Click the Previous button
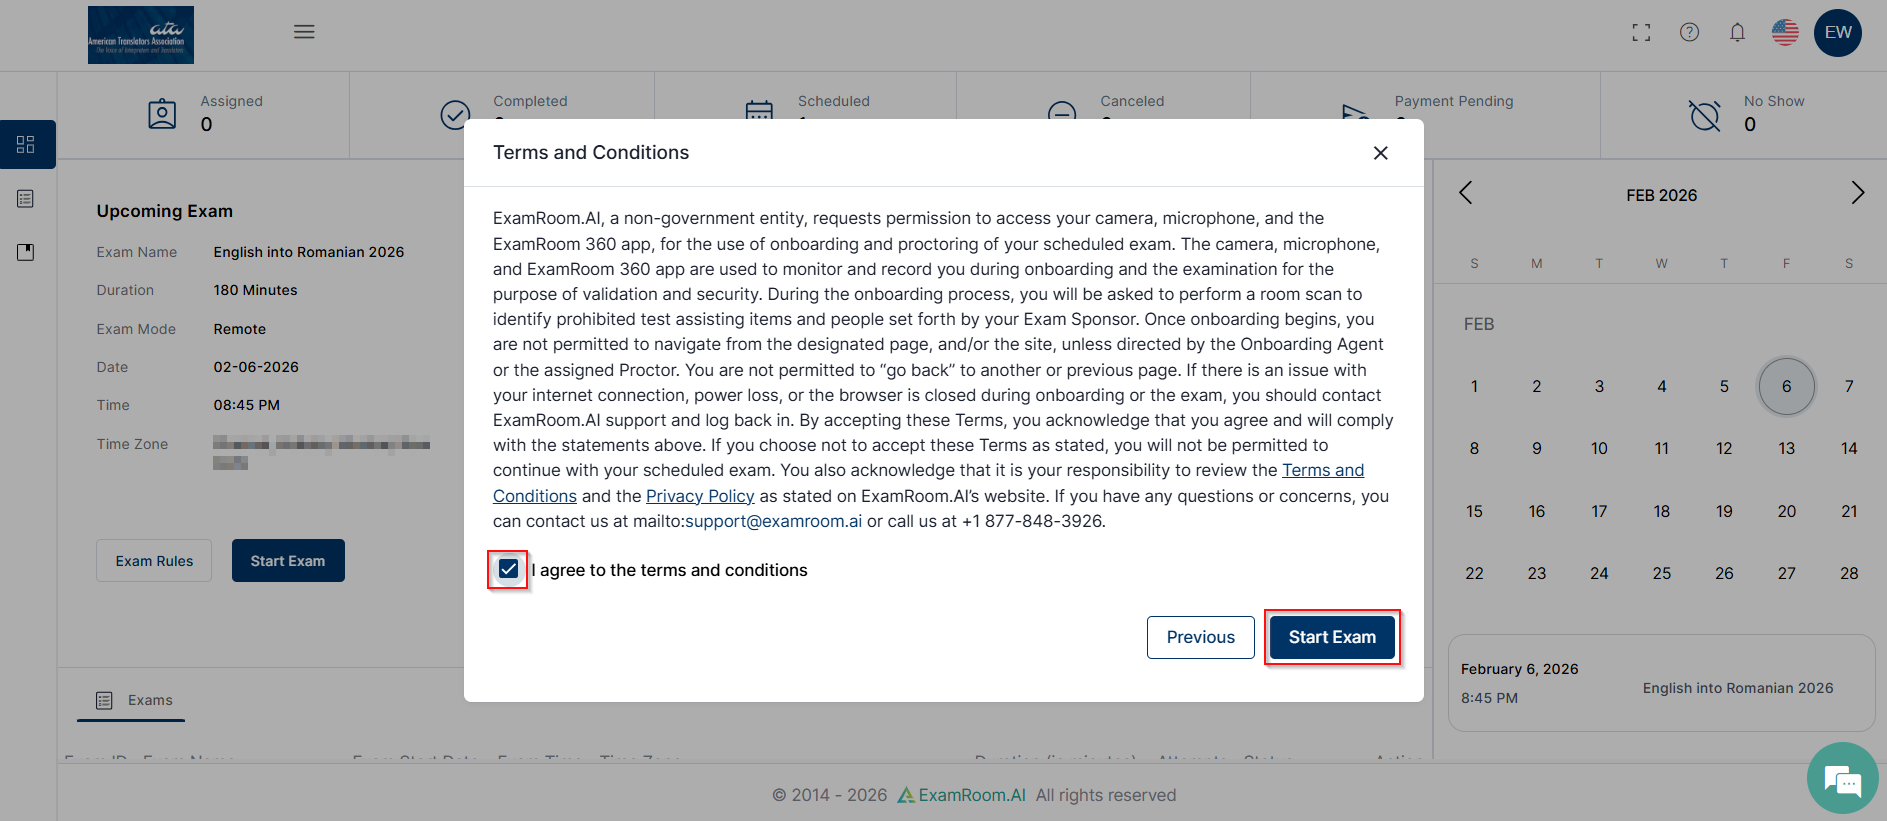1887x821 pixels. [1200, 637]
